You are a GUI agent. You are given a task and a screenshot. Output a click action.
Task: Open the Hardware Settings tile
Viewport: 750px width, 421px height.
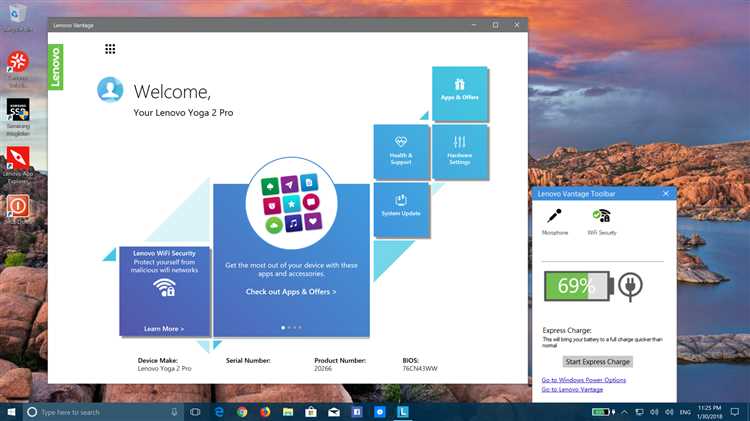(x=460, y=152)
